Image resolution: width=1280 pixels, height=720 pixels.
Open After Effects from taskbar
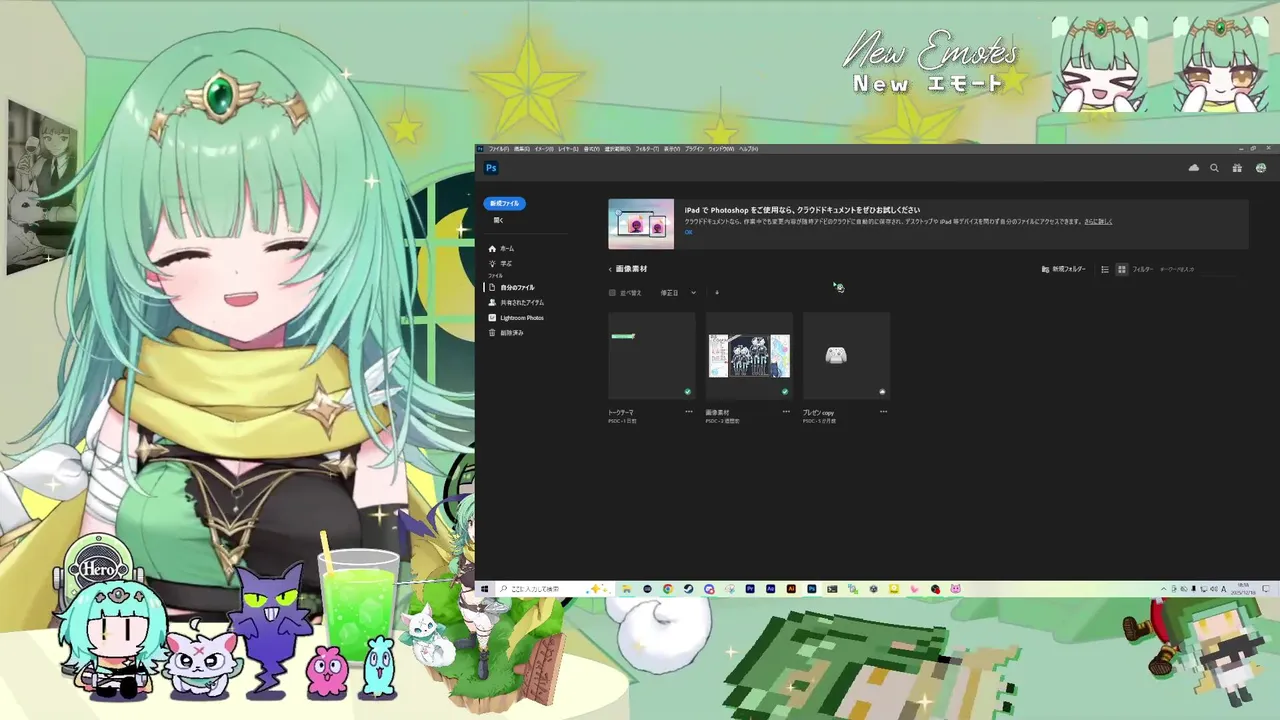click(x=771, y=589)
